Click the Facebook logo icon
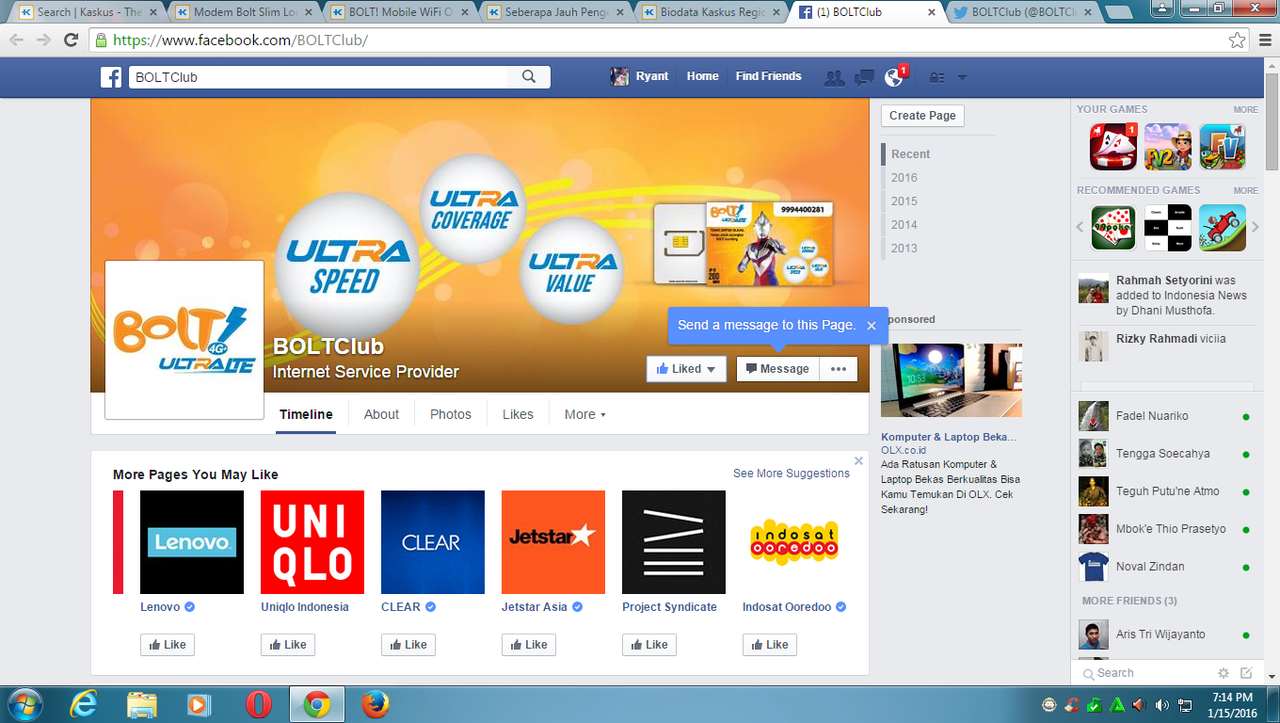 [x=111, y=77]
